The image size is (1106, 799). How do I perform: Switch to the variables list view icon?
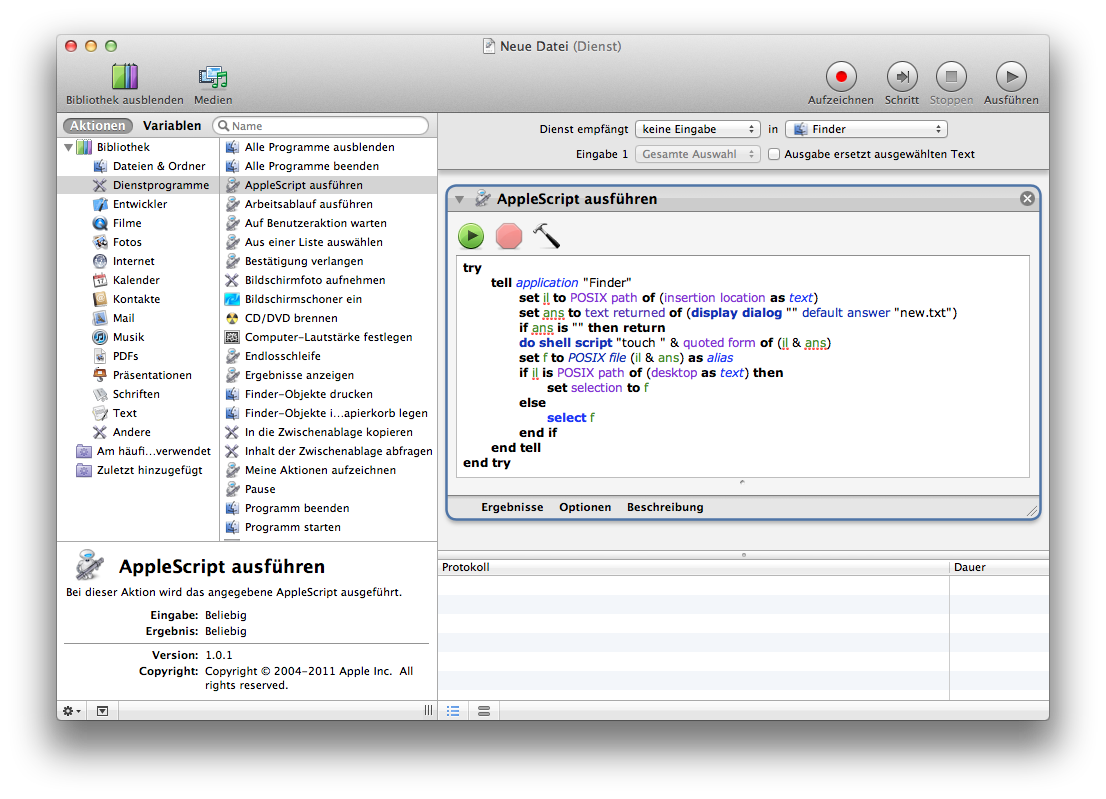point(484,711)
